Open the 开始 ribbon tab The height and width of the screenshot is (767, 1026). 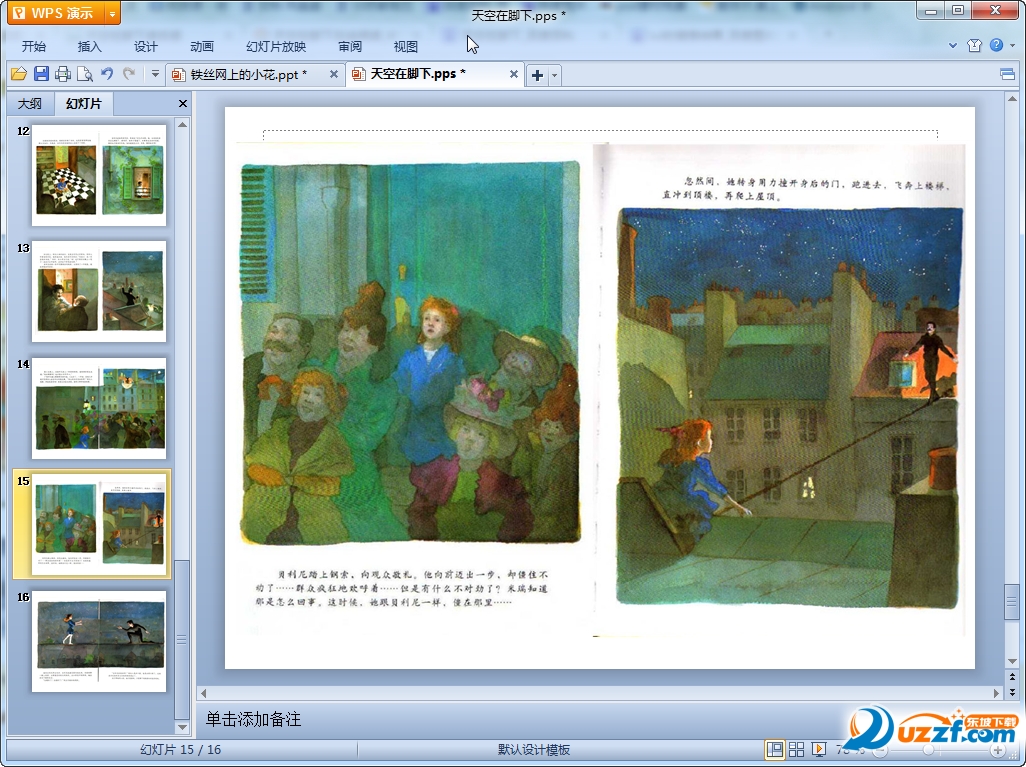tap(33, 46)
